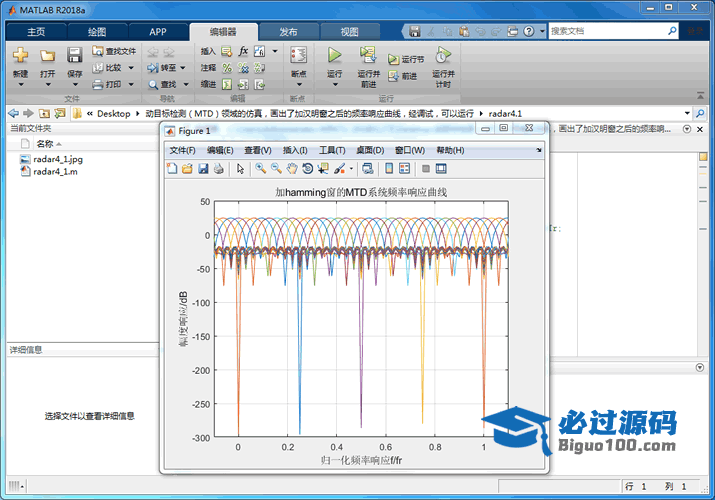Toggle the Rotate 3D tool in Figure 1
This screenshot has height=500, width=715.
[307, 169]
